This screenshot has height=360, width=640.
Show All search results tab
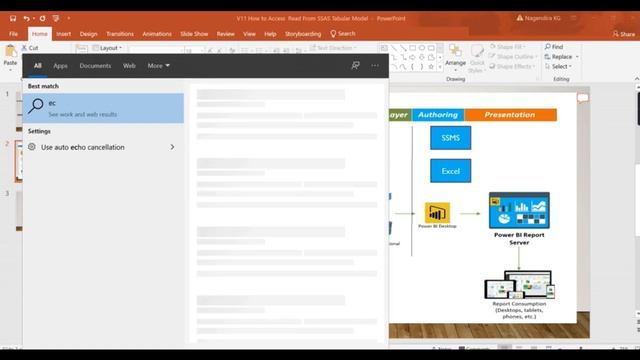38,66
